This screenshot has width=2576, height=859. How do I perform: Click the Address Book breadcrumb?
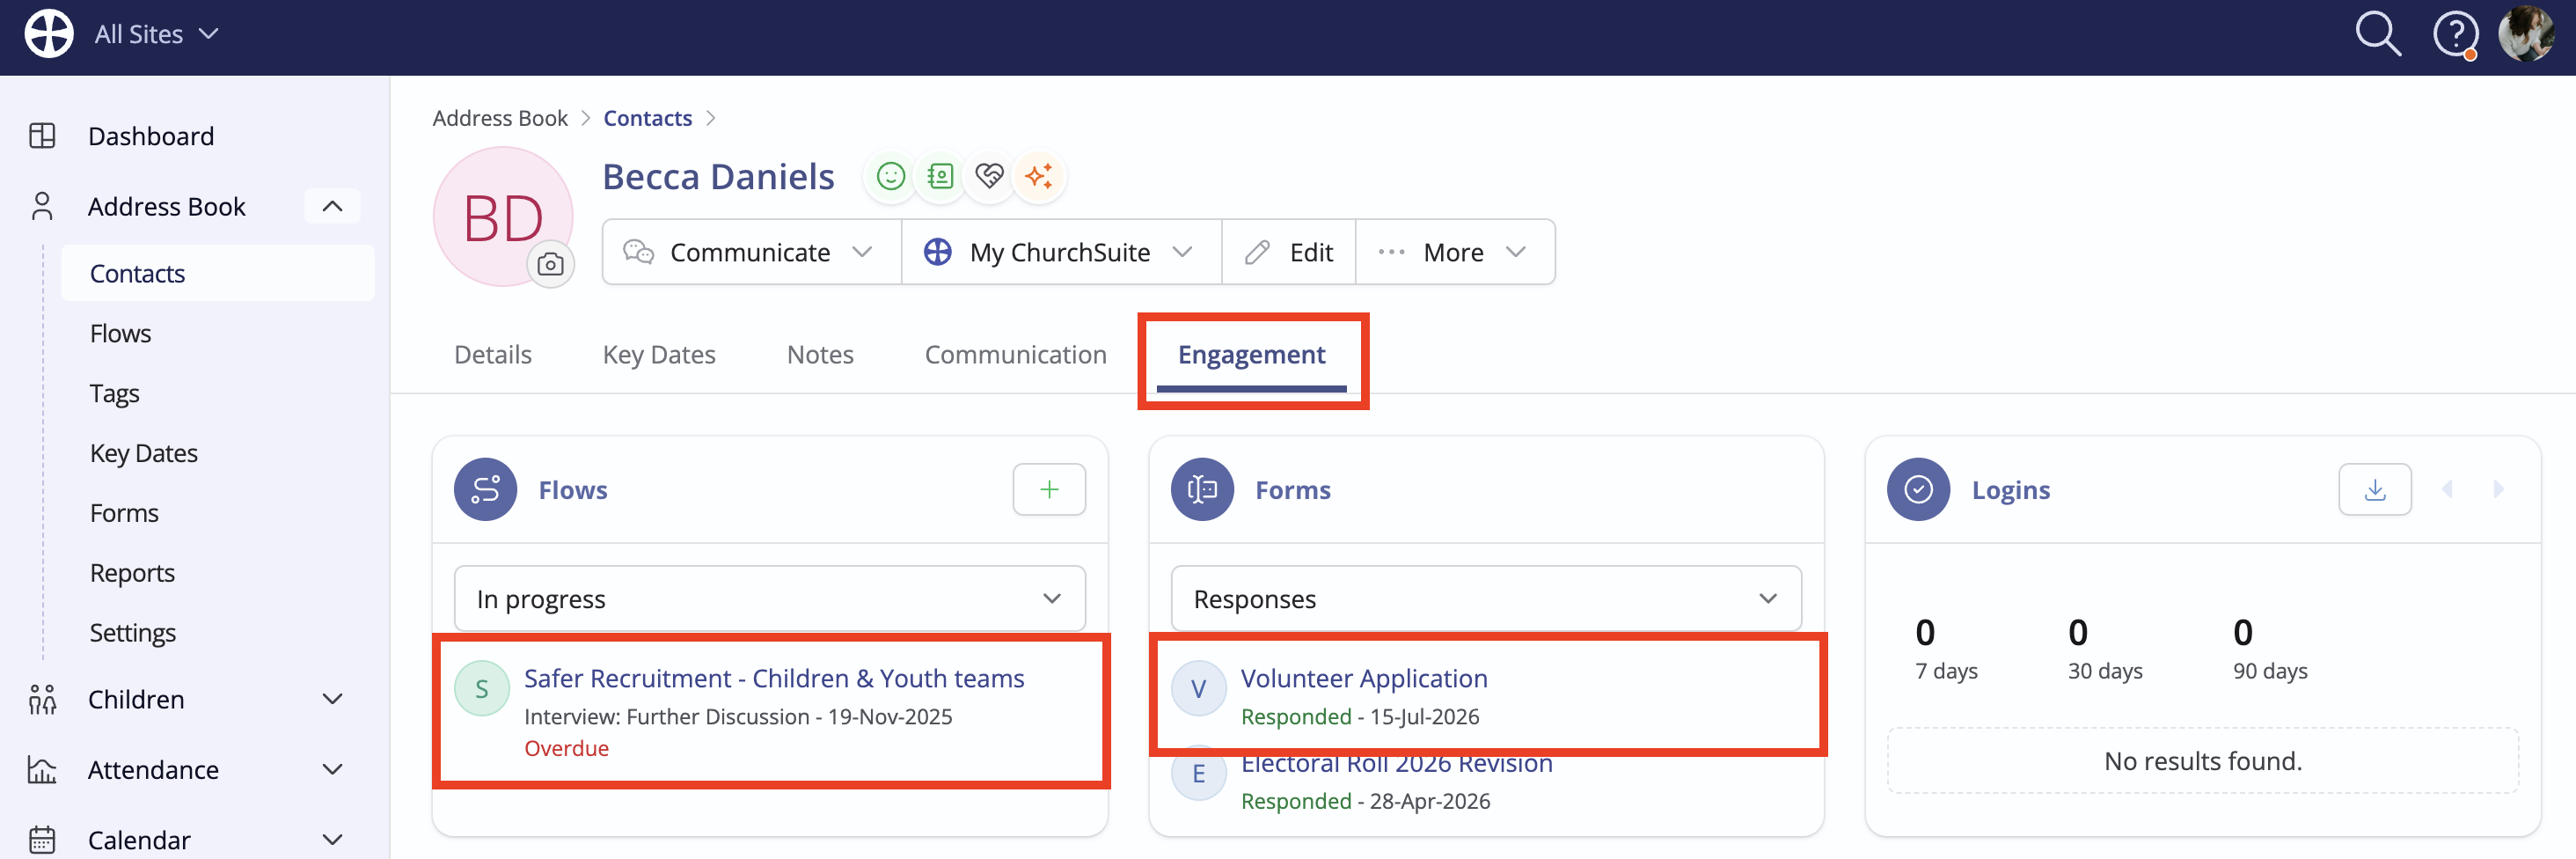click(500, 118)
